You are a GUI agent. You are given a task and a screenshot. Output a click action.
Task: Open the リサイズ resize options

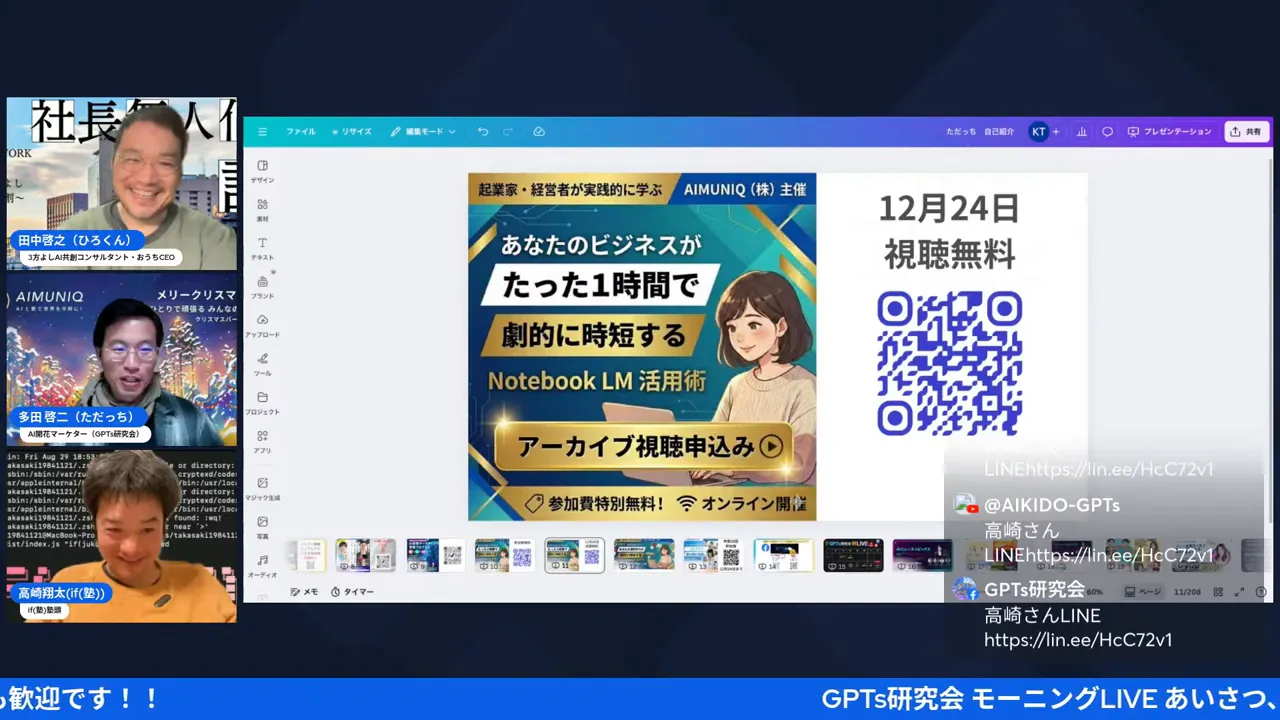point(352,131)
